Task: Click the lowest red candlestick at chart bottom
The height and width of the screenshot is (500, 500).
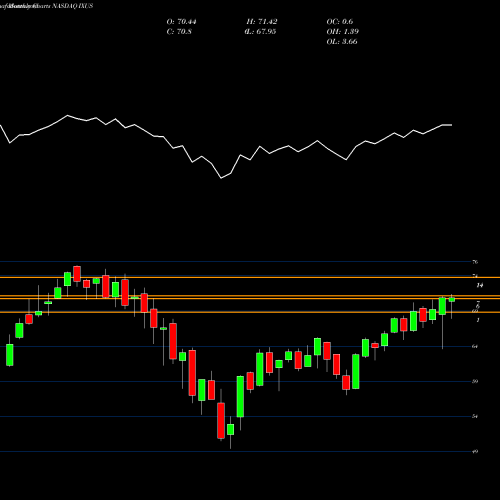Action: 221,421
